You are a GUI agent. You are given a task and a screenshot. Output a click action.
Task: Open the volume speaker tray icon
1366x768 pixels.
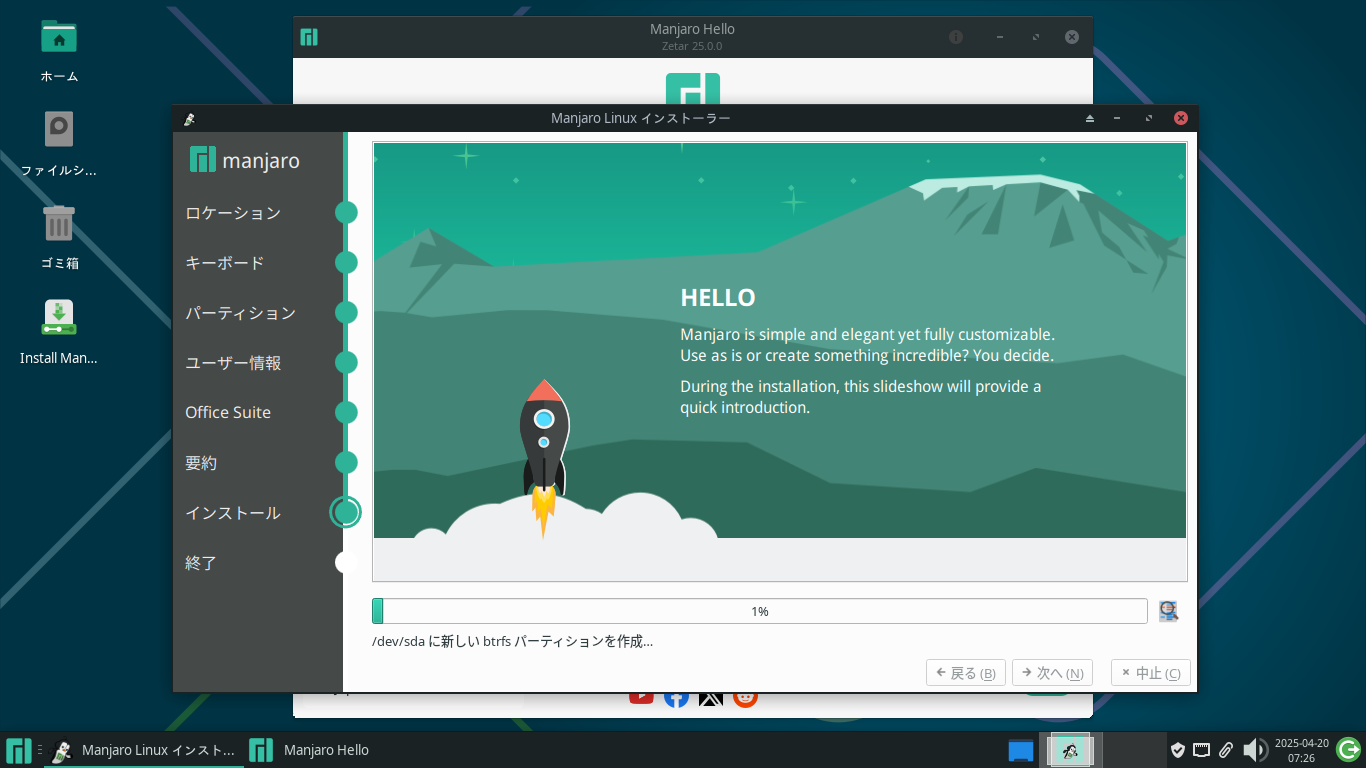tap(1254, 750)
